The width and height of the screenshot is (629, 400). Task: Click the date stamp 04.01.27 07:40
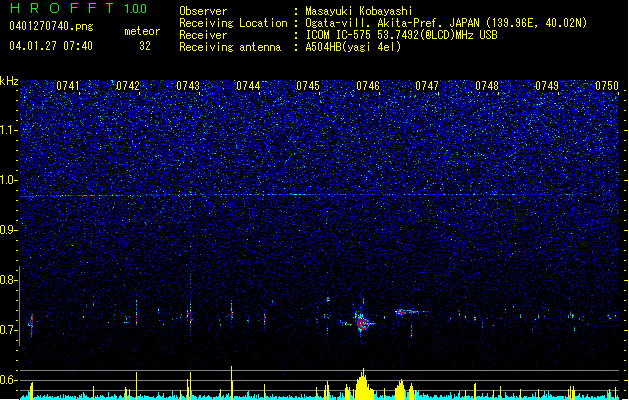tap(51, 46)
